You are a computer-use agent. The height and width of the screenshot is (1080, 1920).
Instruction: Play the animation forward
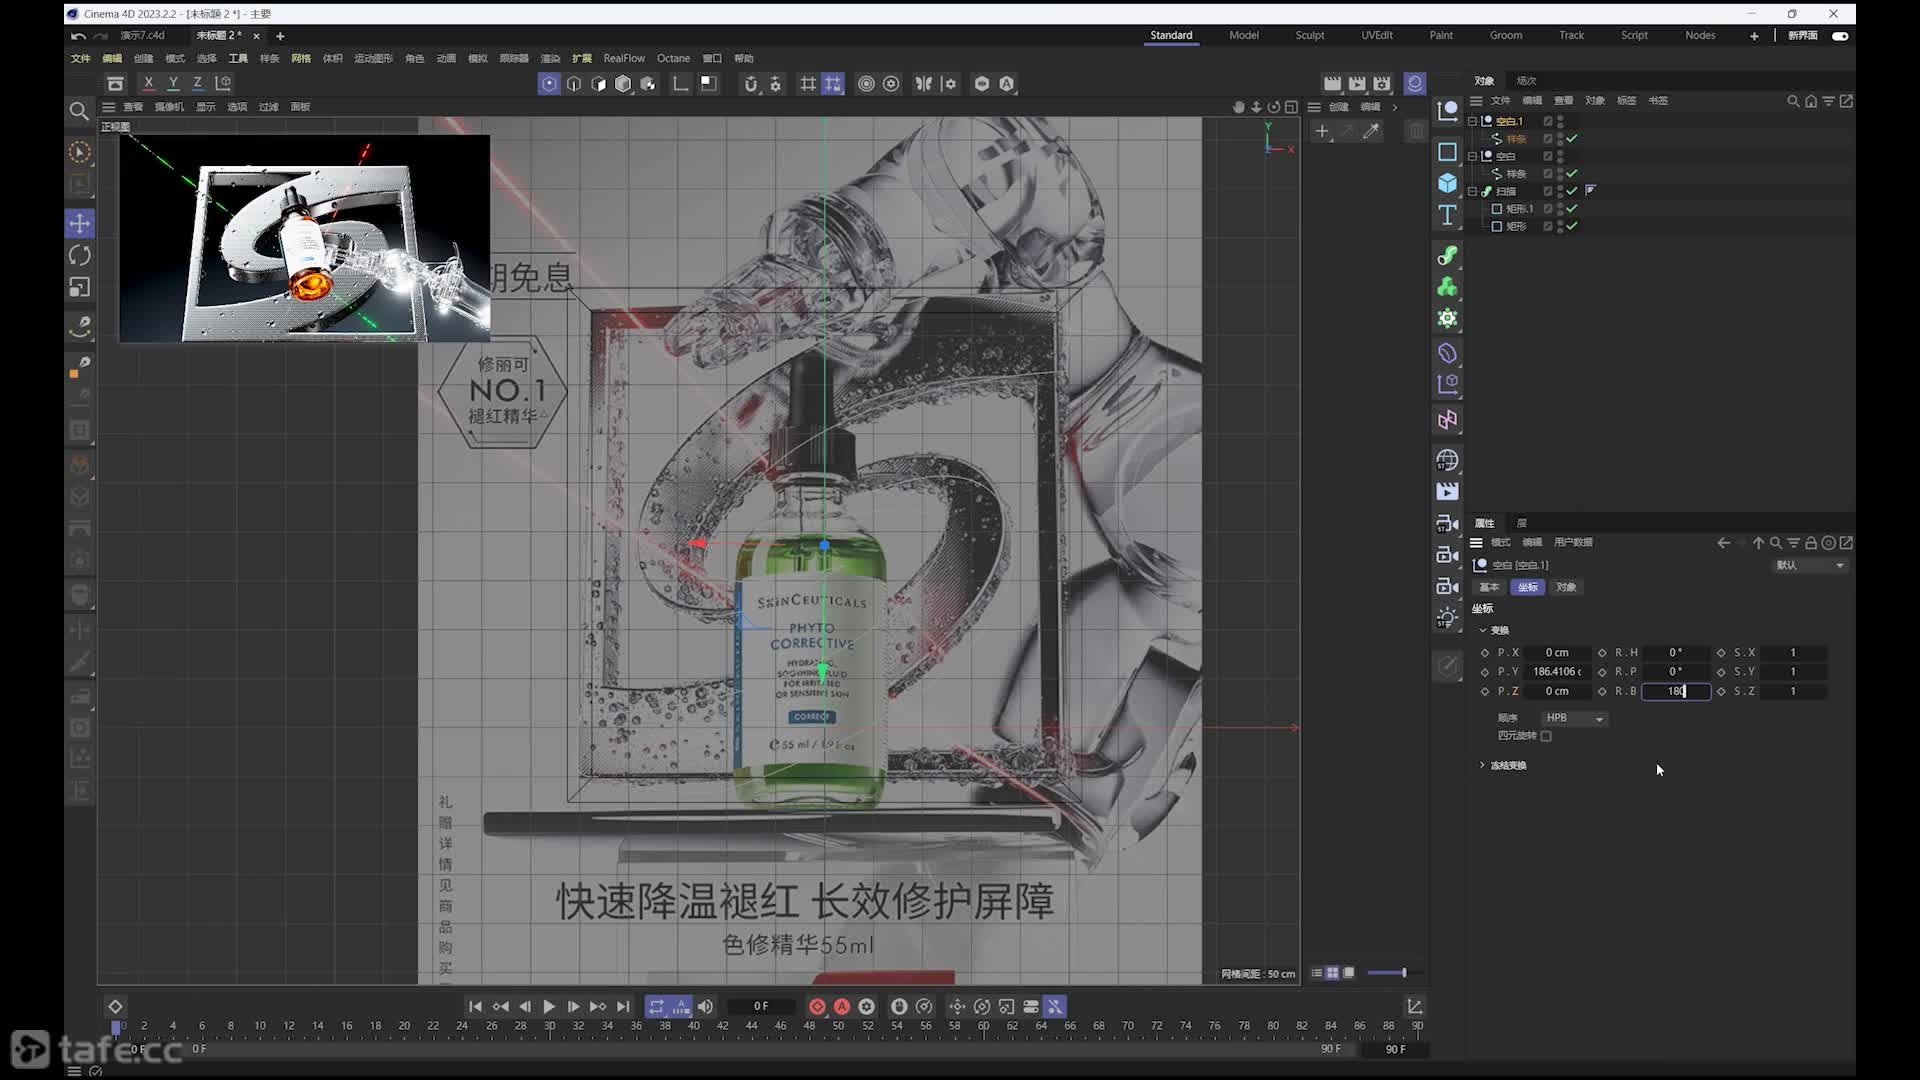click(x=549, y=1006)
